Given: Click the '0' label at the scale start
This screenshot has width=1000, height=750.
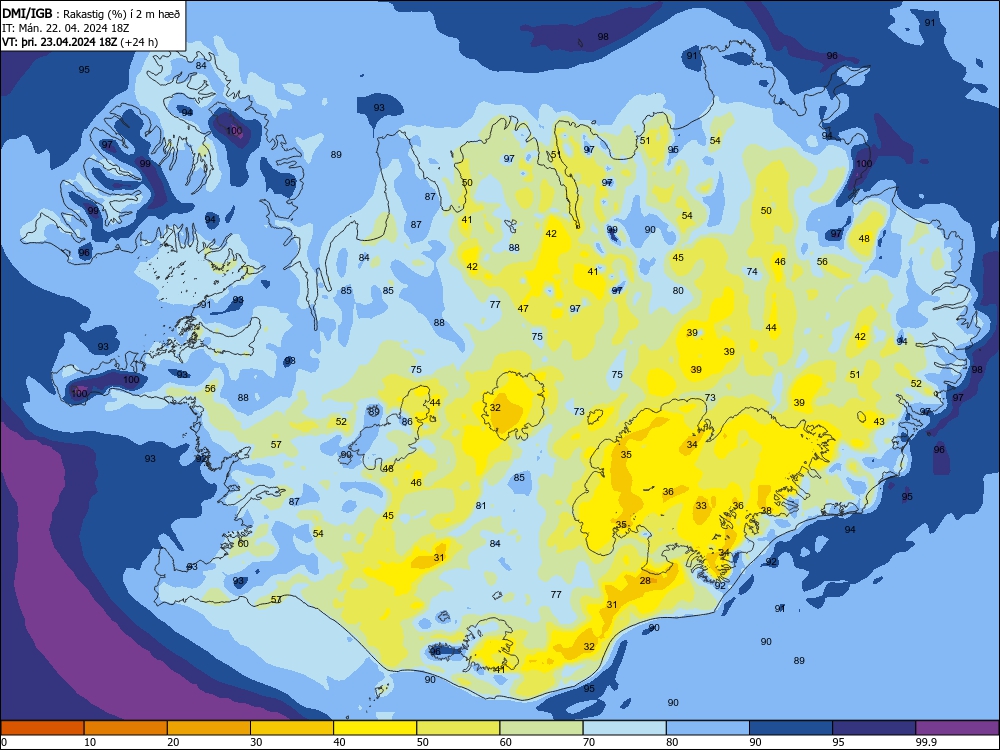Looking at the screenshot, I should click(4, 742).
